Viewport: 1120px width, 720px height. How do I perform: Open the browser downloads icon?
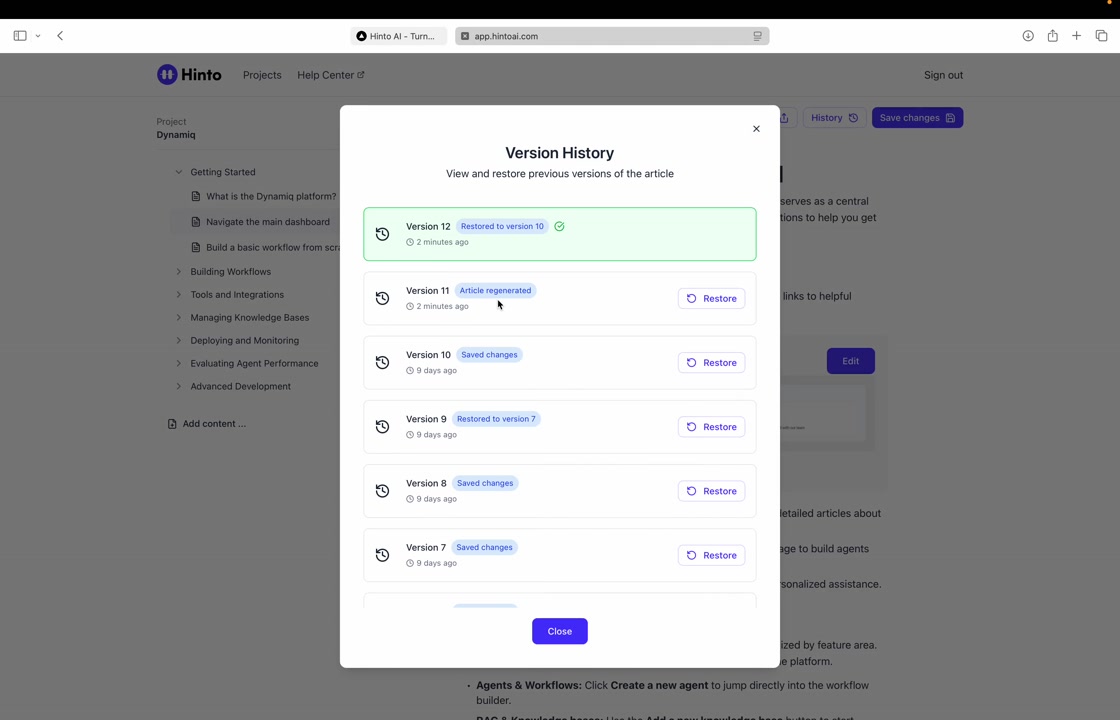click(x=1028, y=36)
